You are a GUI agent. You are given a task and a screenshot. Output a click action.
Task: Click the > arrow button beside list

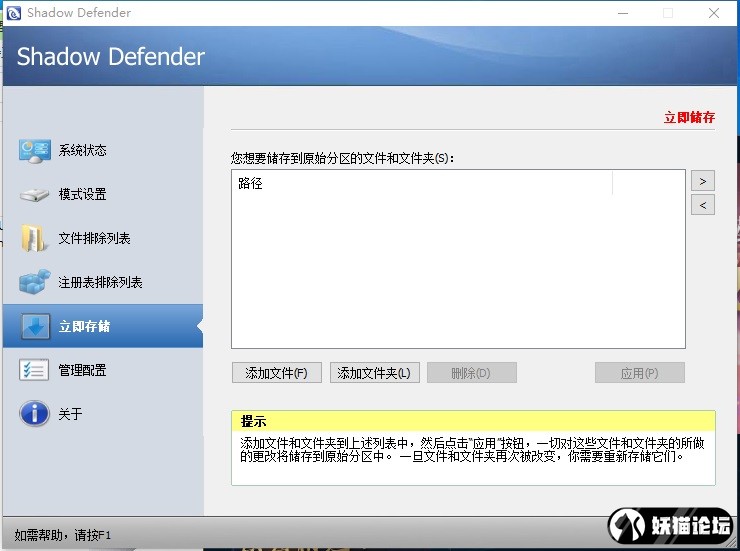click(703, 181)
